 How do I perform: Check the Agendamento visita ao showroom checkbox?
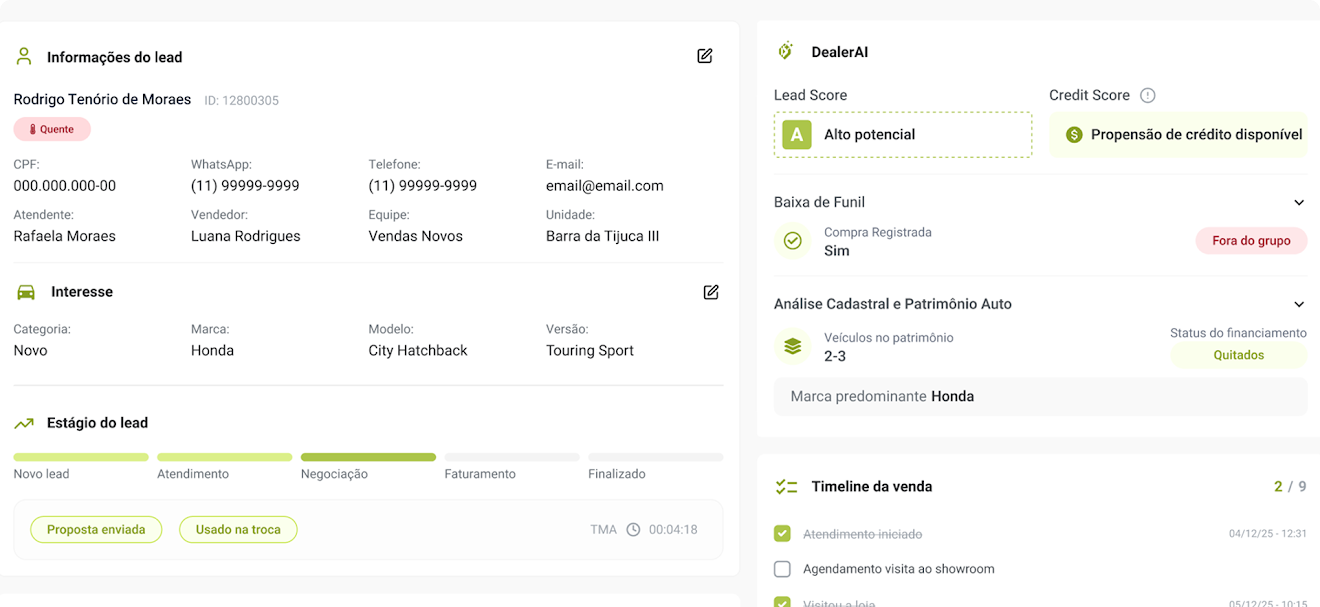782,569
